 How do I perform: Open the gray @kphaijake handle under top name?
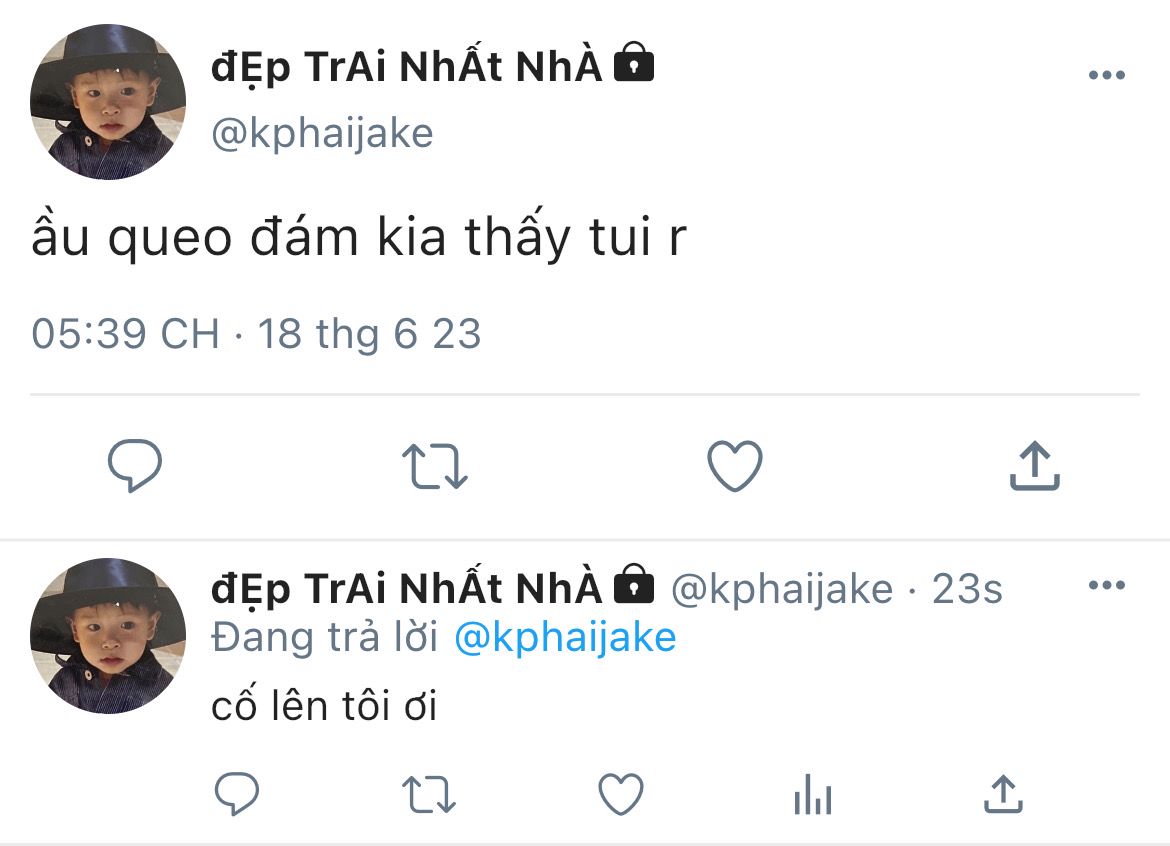coord(322,134)
